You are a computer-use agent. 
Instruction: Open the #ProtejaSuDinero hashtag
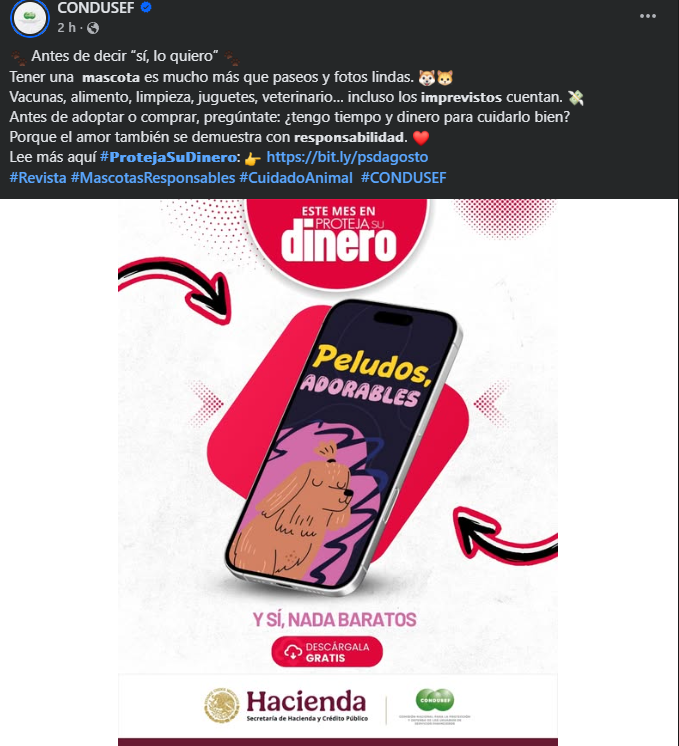click(168, 157)
